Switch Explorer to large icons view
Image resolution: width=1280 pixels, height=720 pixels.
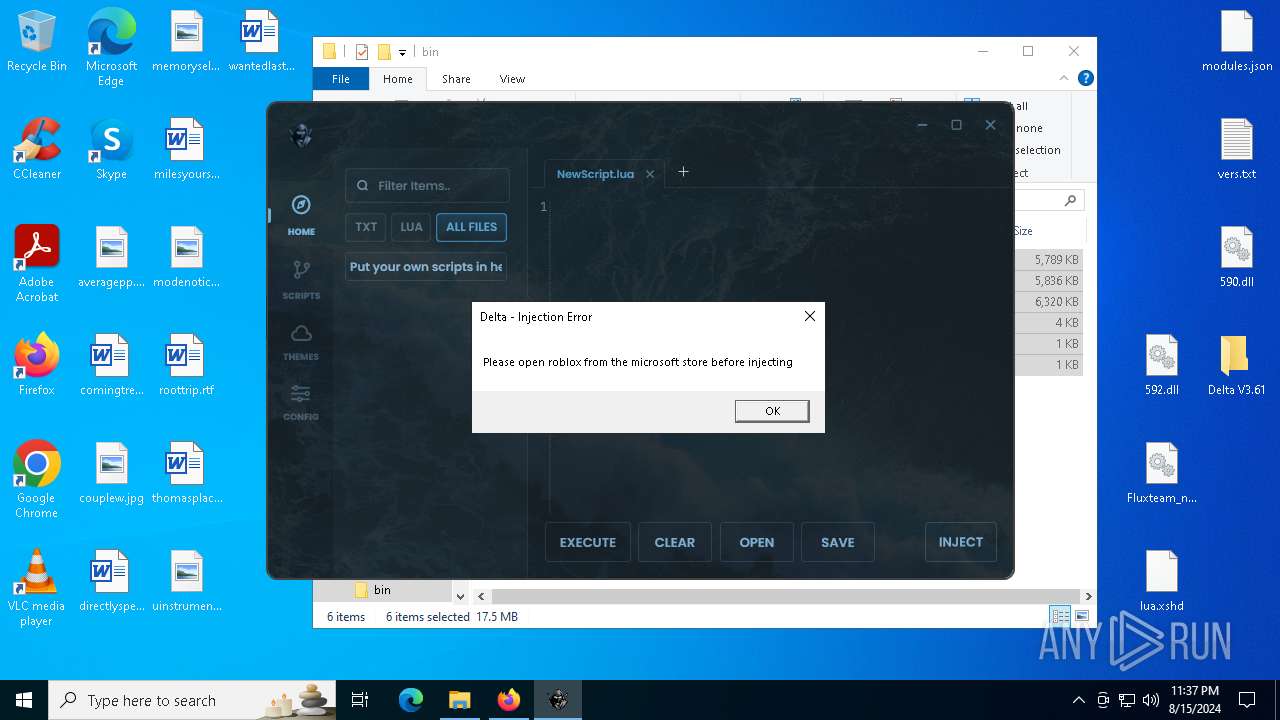pos(1081,617)
